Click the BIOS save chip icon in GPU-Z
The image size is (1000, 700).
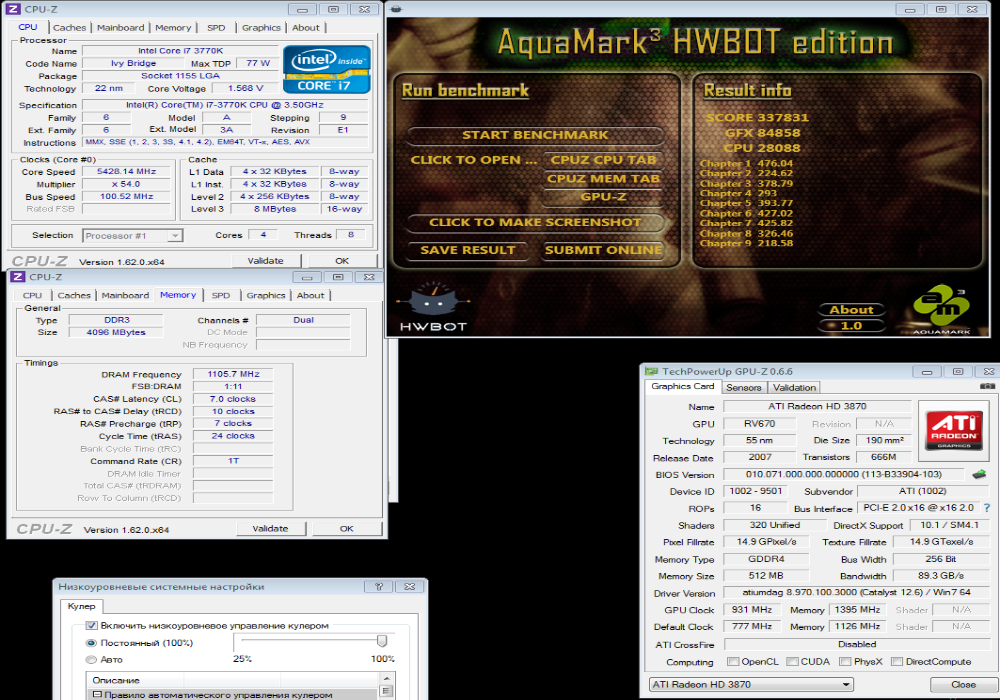pos(979,474)
